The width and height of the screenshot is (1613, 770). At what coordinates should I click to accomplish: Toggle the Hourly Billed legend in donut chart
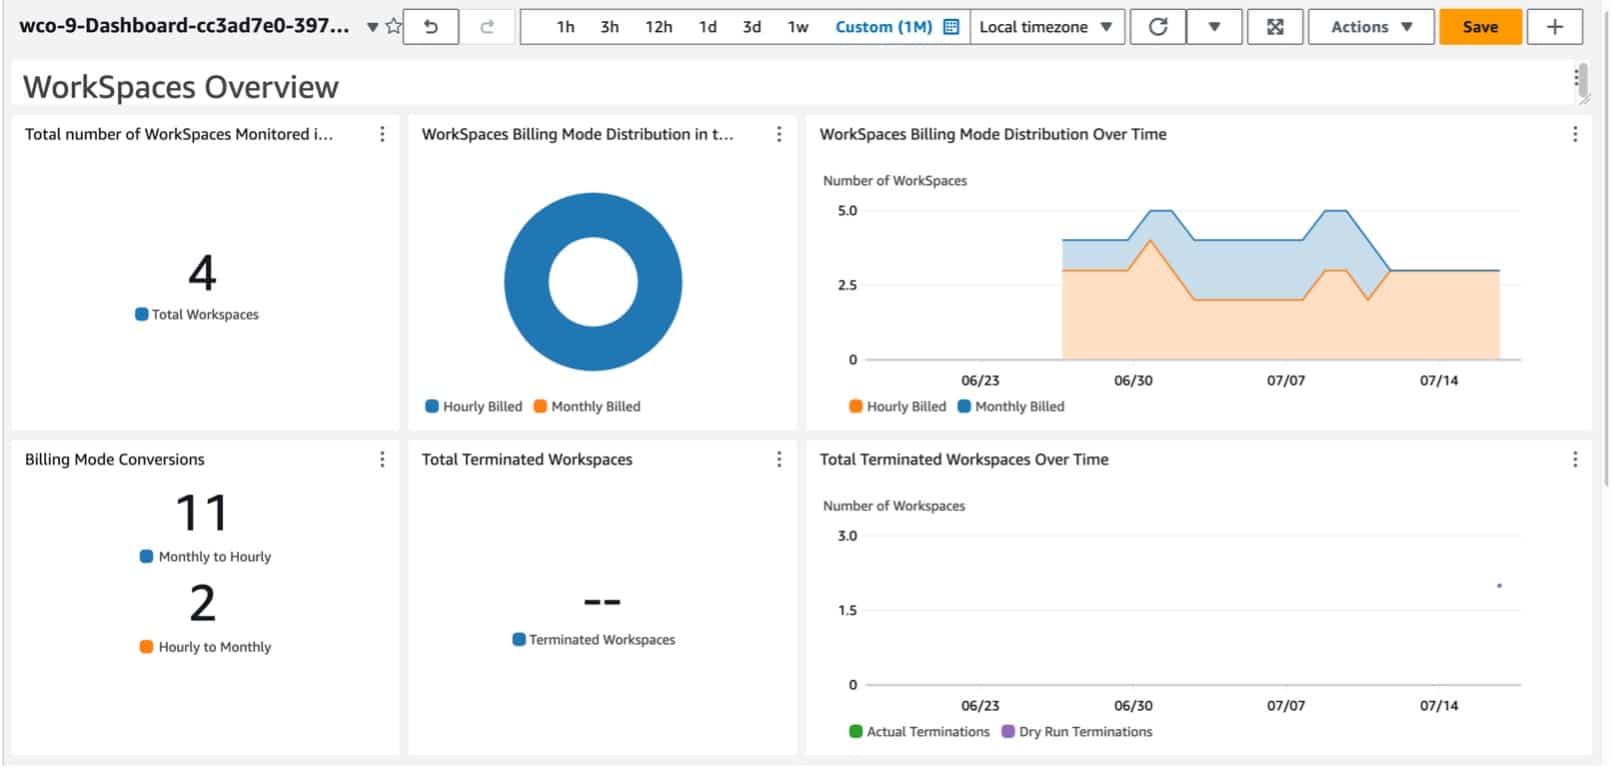pyautogui.click(x=474, y=406)
